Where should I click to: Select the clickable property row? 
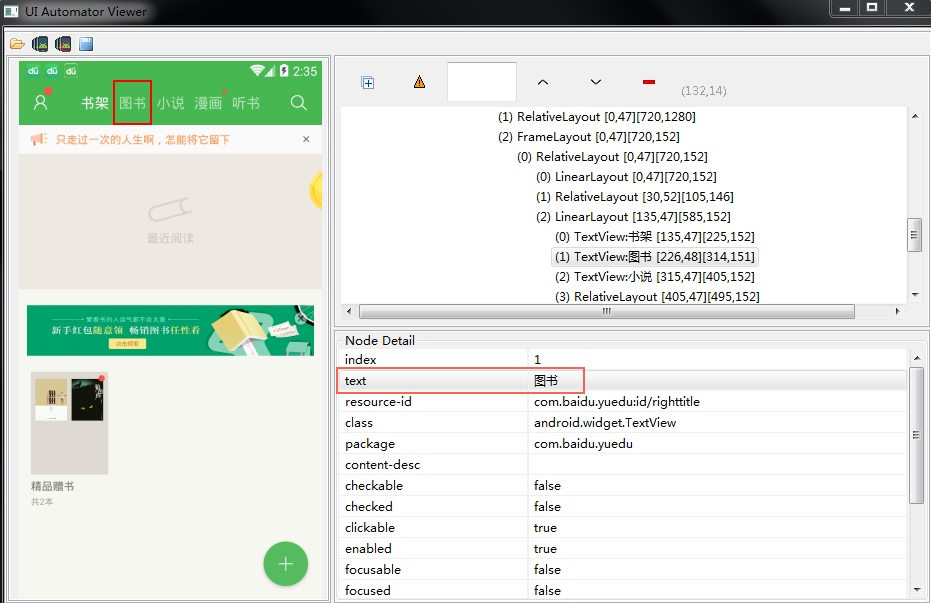click(623, 528)
